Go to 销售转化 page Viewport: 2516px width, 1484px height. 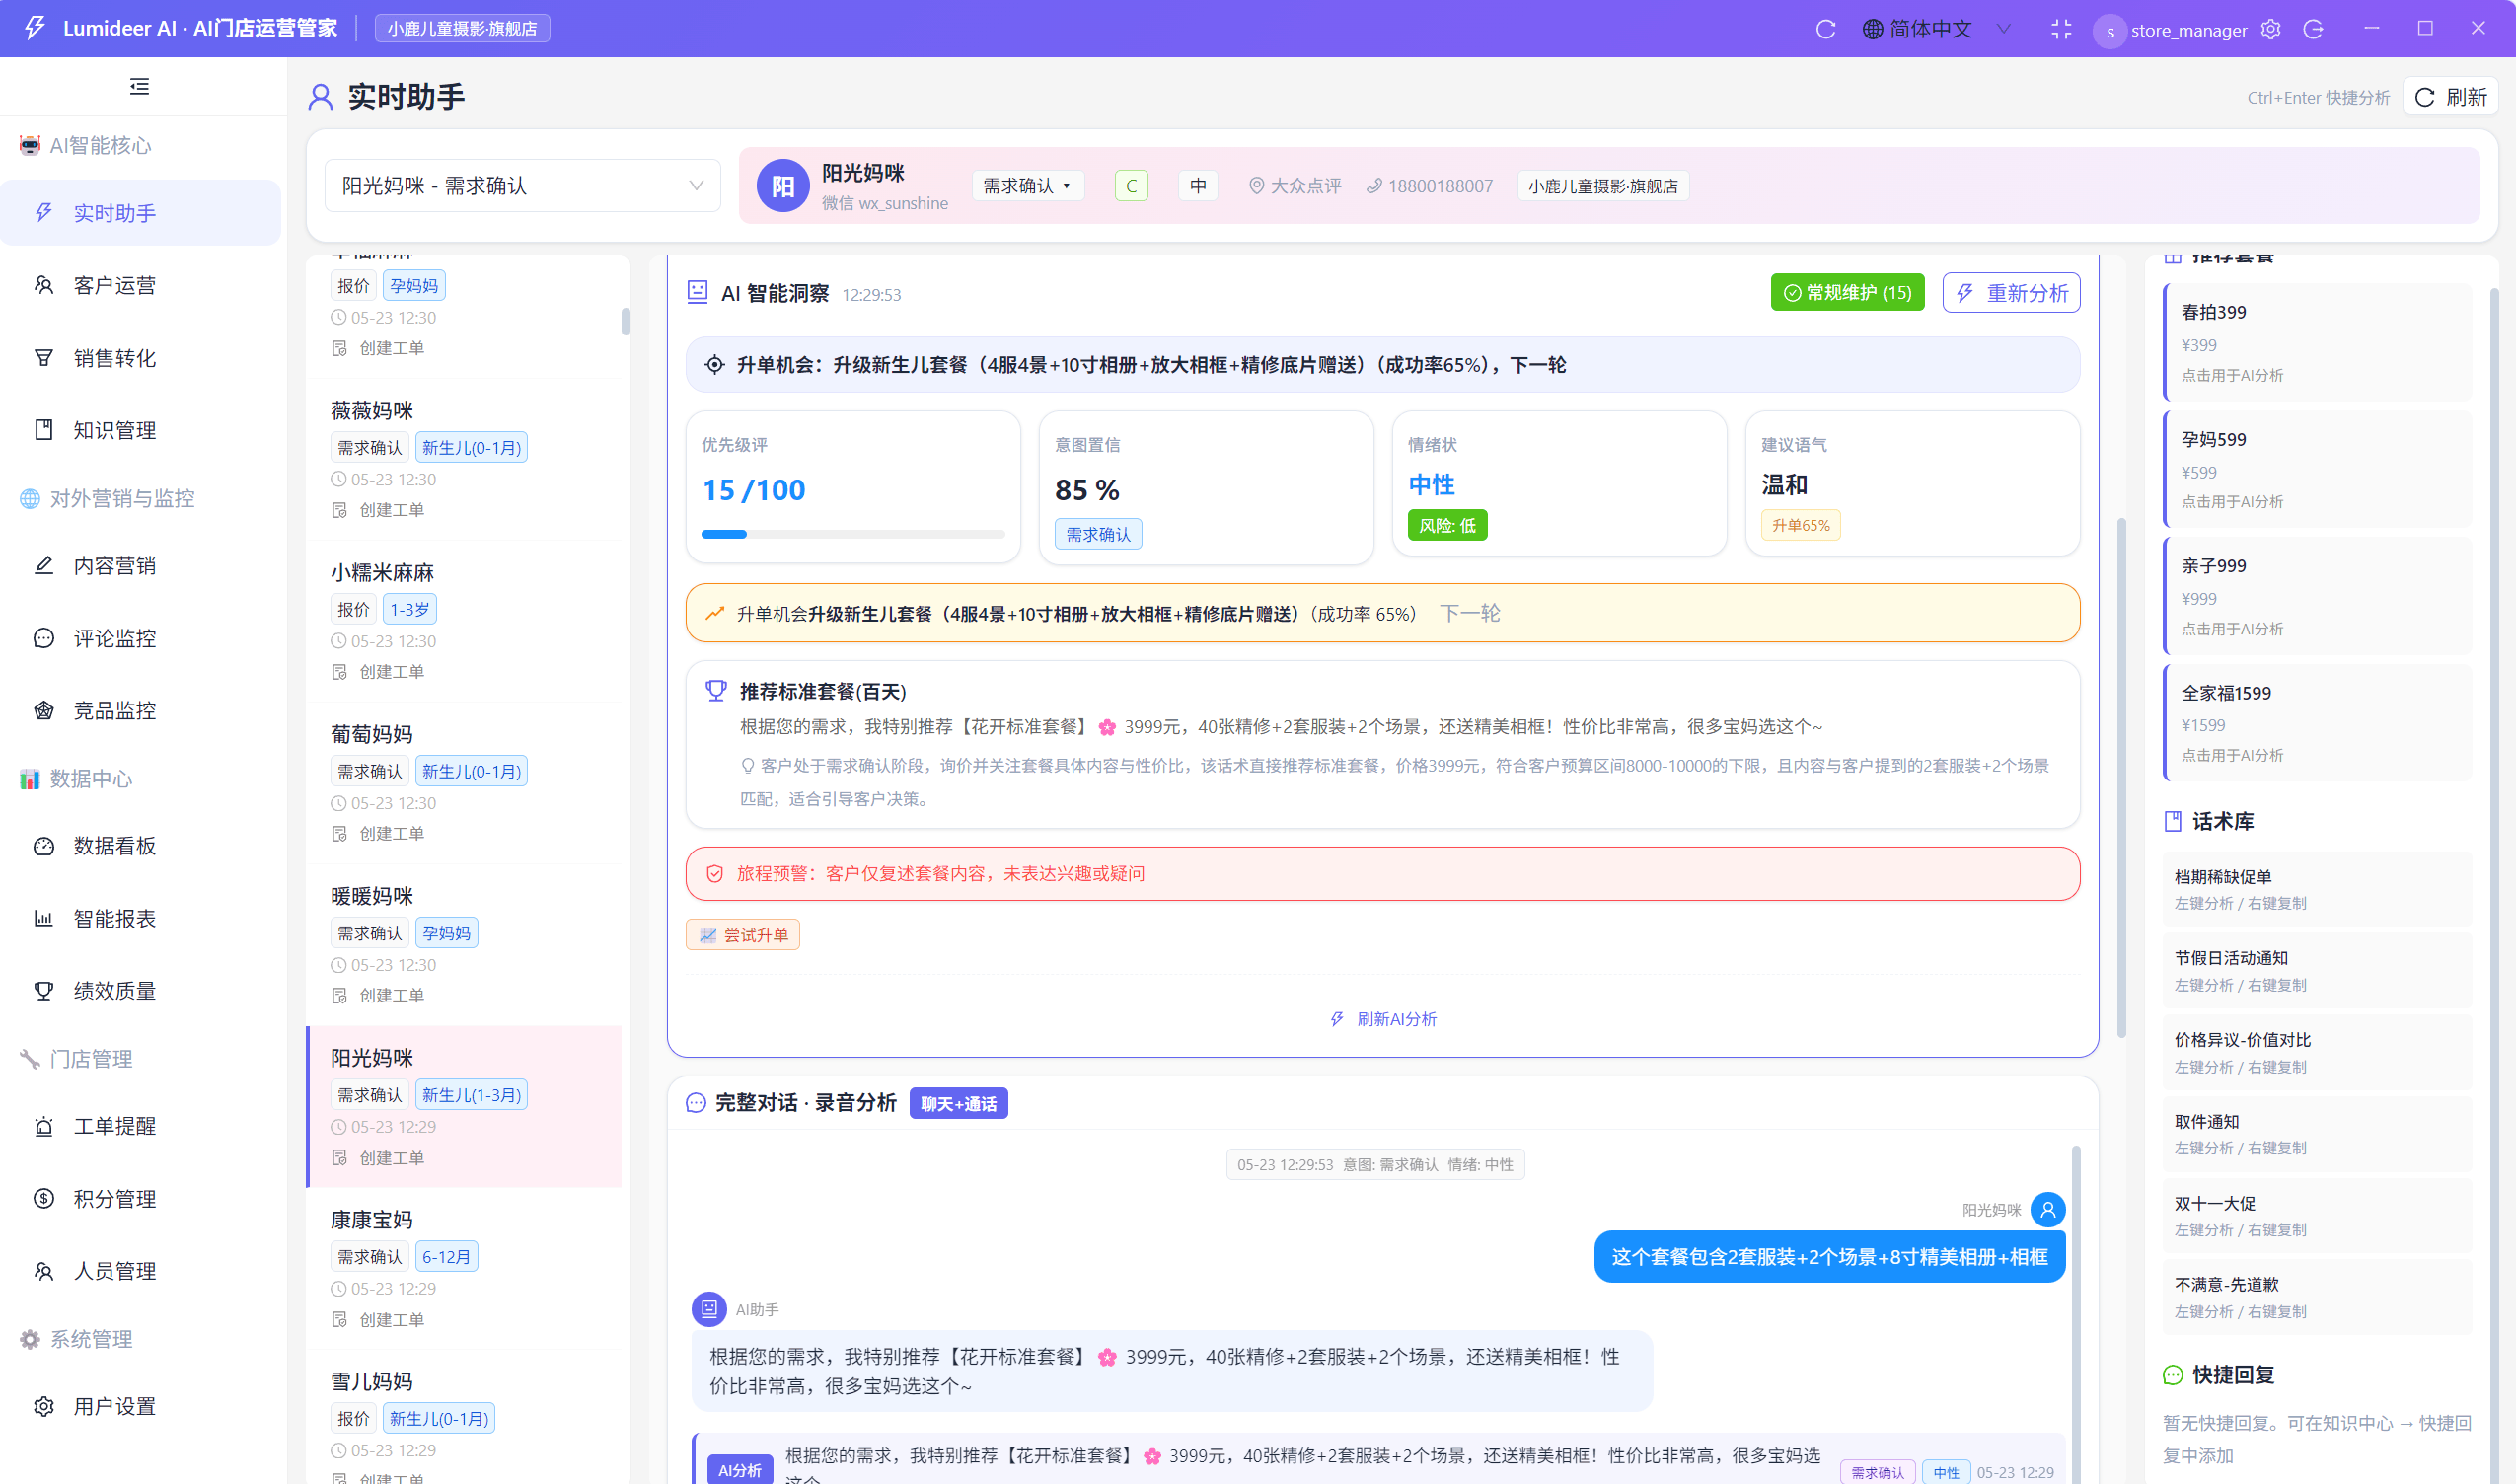coord(140,358)
